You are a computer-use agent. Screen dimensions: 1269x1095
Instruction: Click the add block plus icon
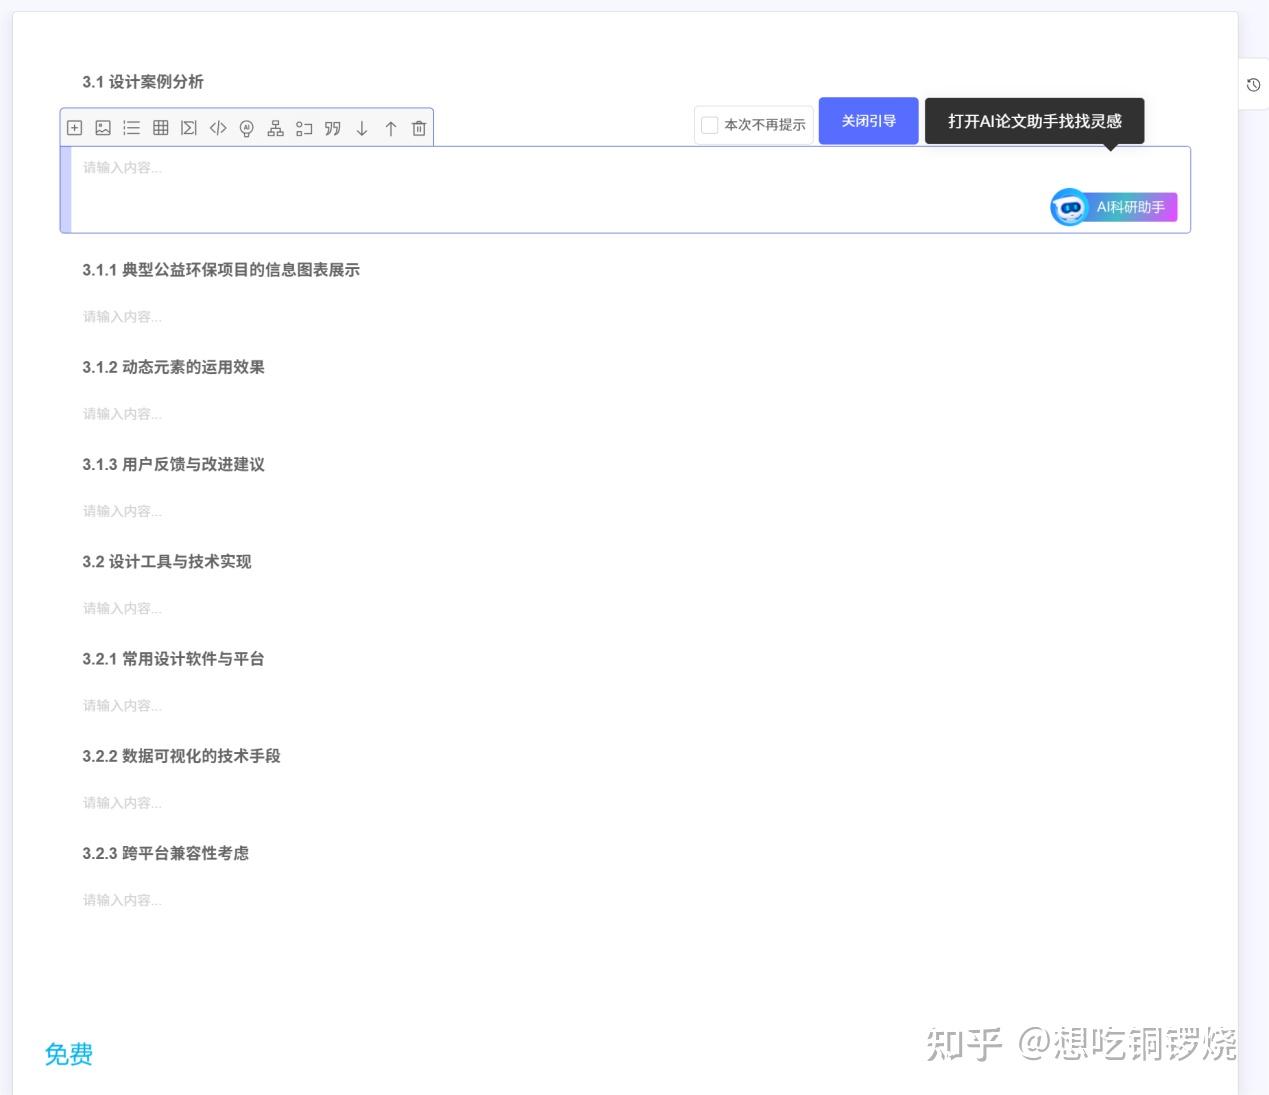coord(74,128)
